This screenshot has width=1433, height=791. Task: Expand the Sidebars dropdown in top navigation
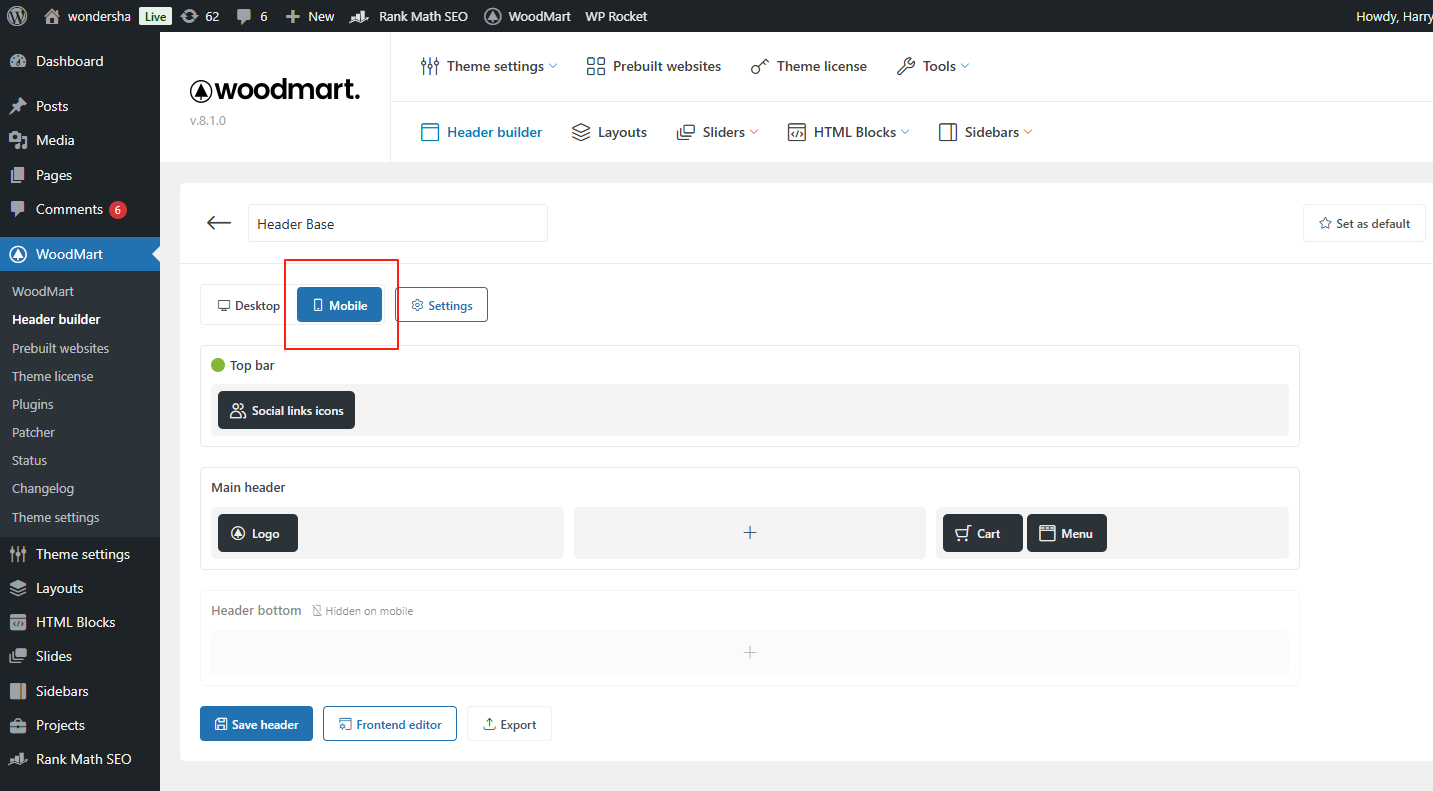(x=985, y=132)
